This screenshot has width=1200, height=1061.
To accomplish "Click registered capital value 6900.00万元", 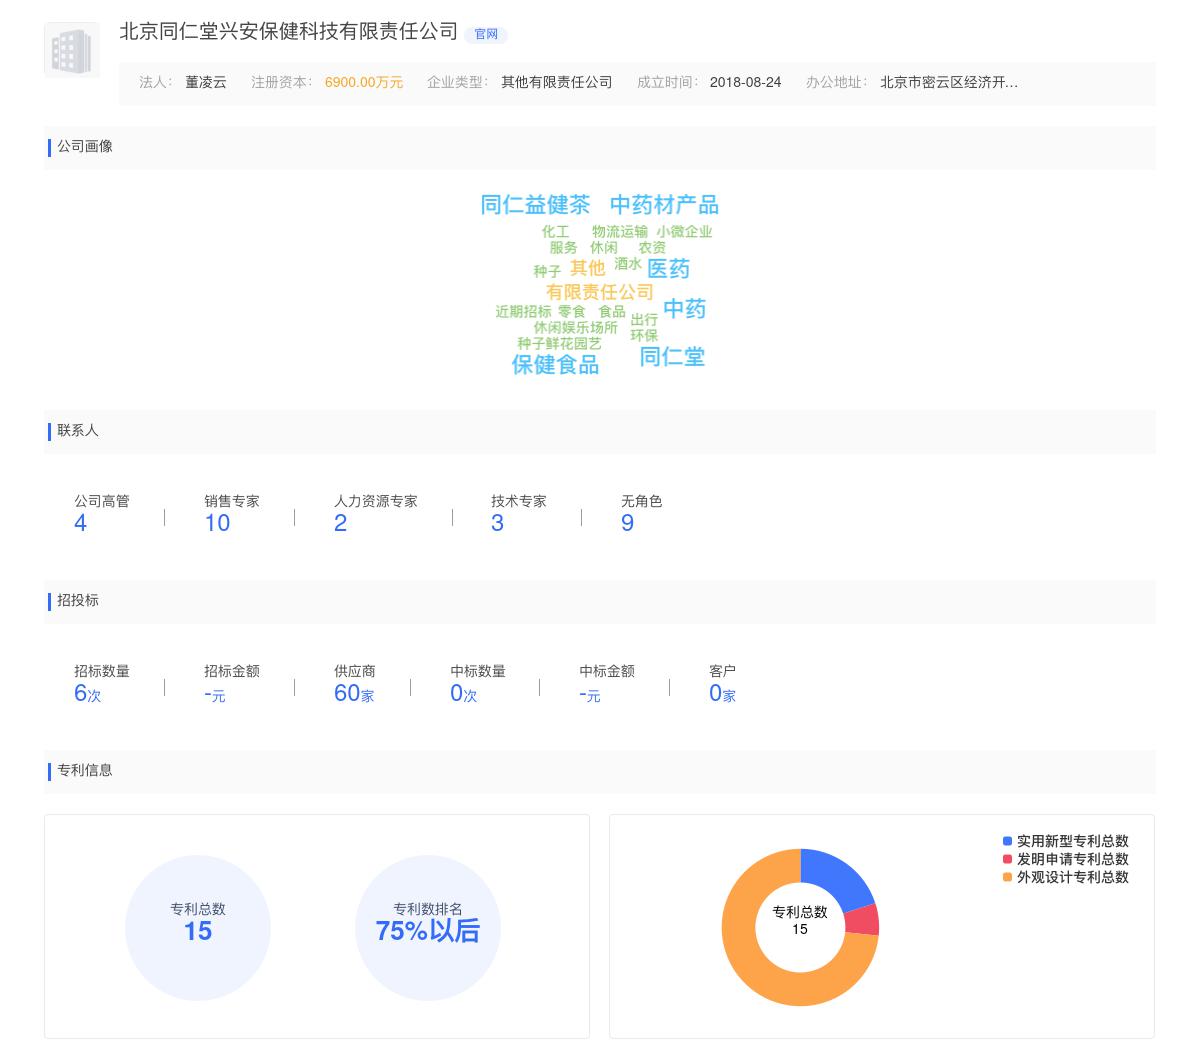I will point(364,82).
